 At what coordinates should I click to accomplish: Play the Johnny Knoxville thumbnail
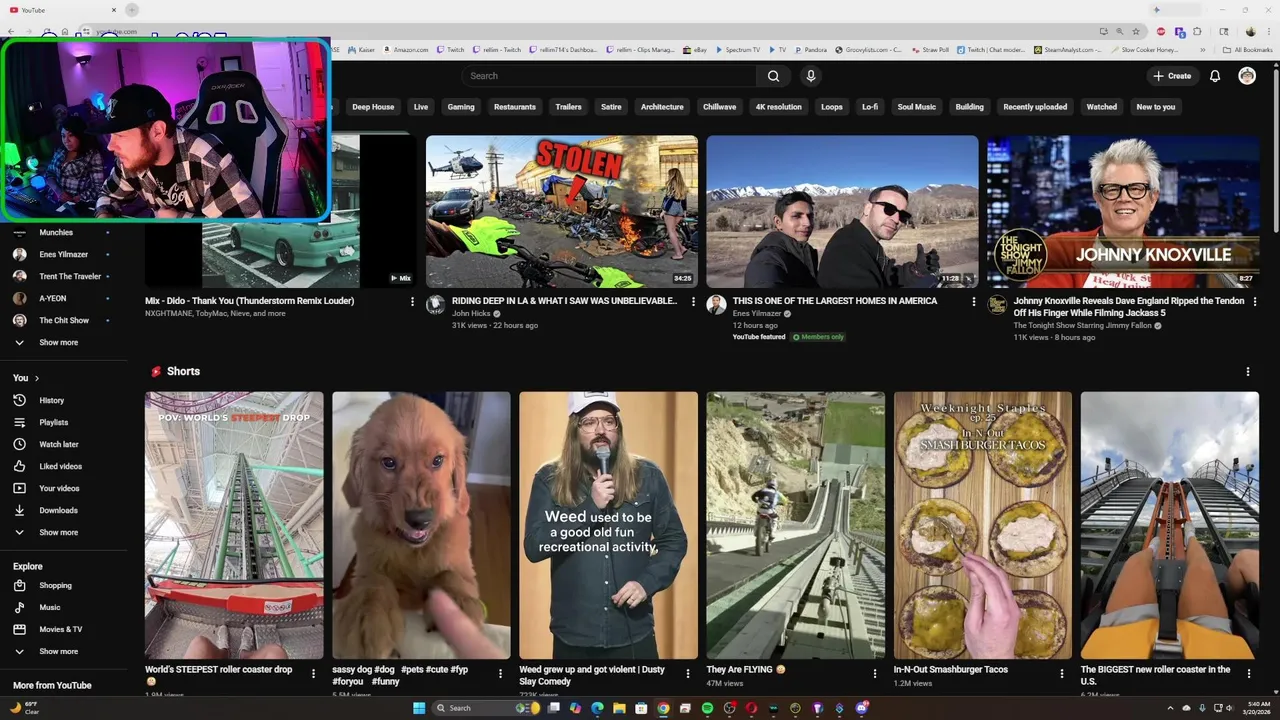pyautogui.click(x=1123, y=212)
